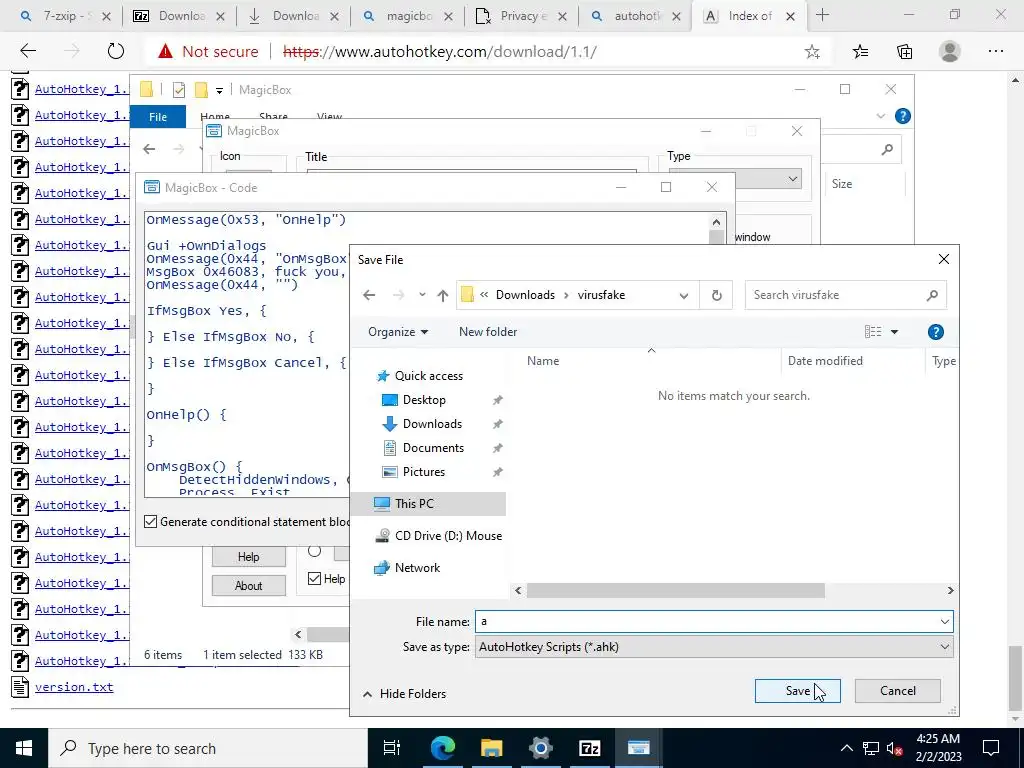Open the view options dropdown arrow

coord(894,332)
